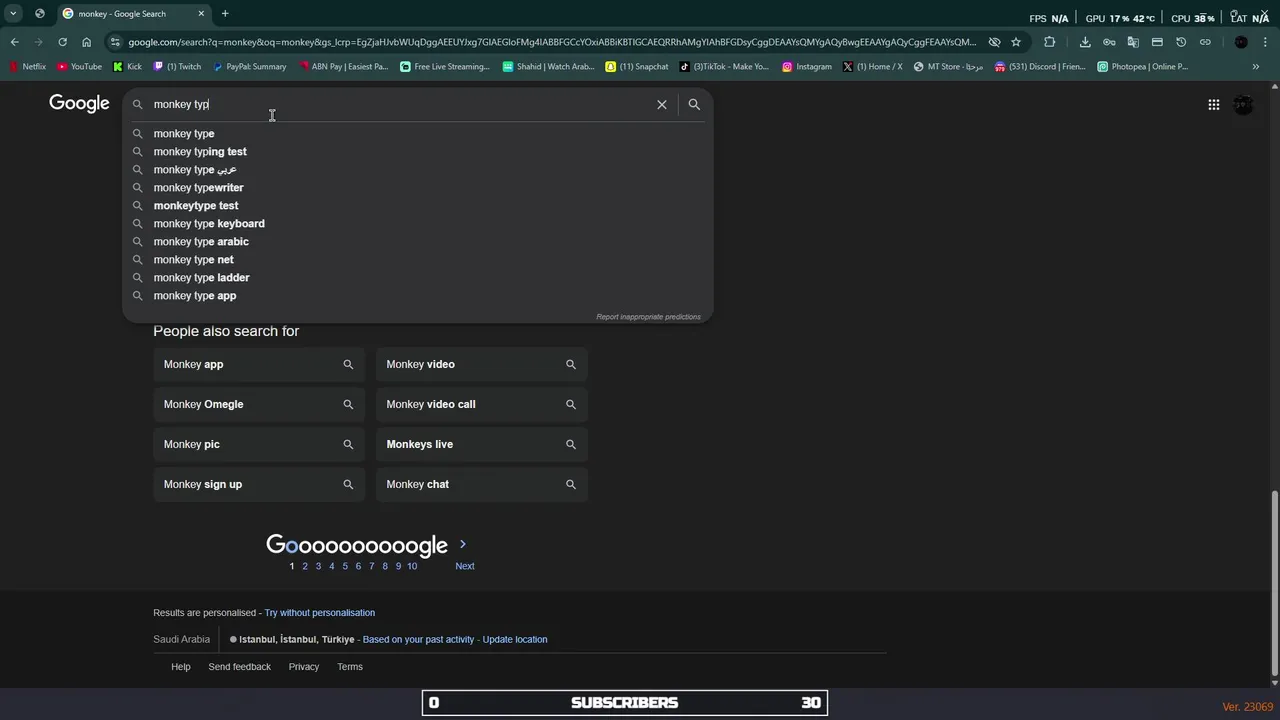Open the Google account avatar on the page

(1243, 104)
